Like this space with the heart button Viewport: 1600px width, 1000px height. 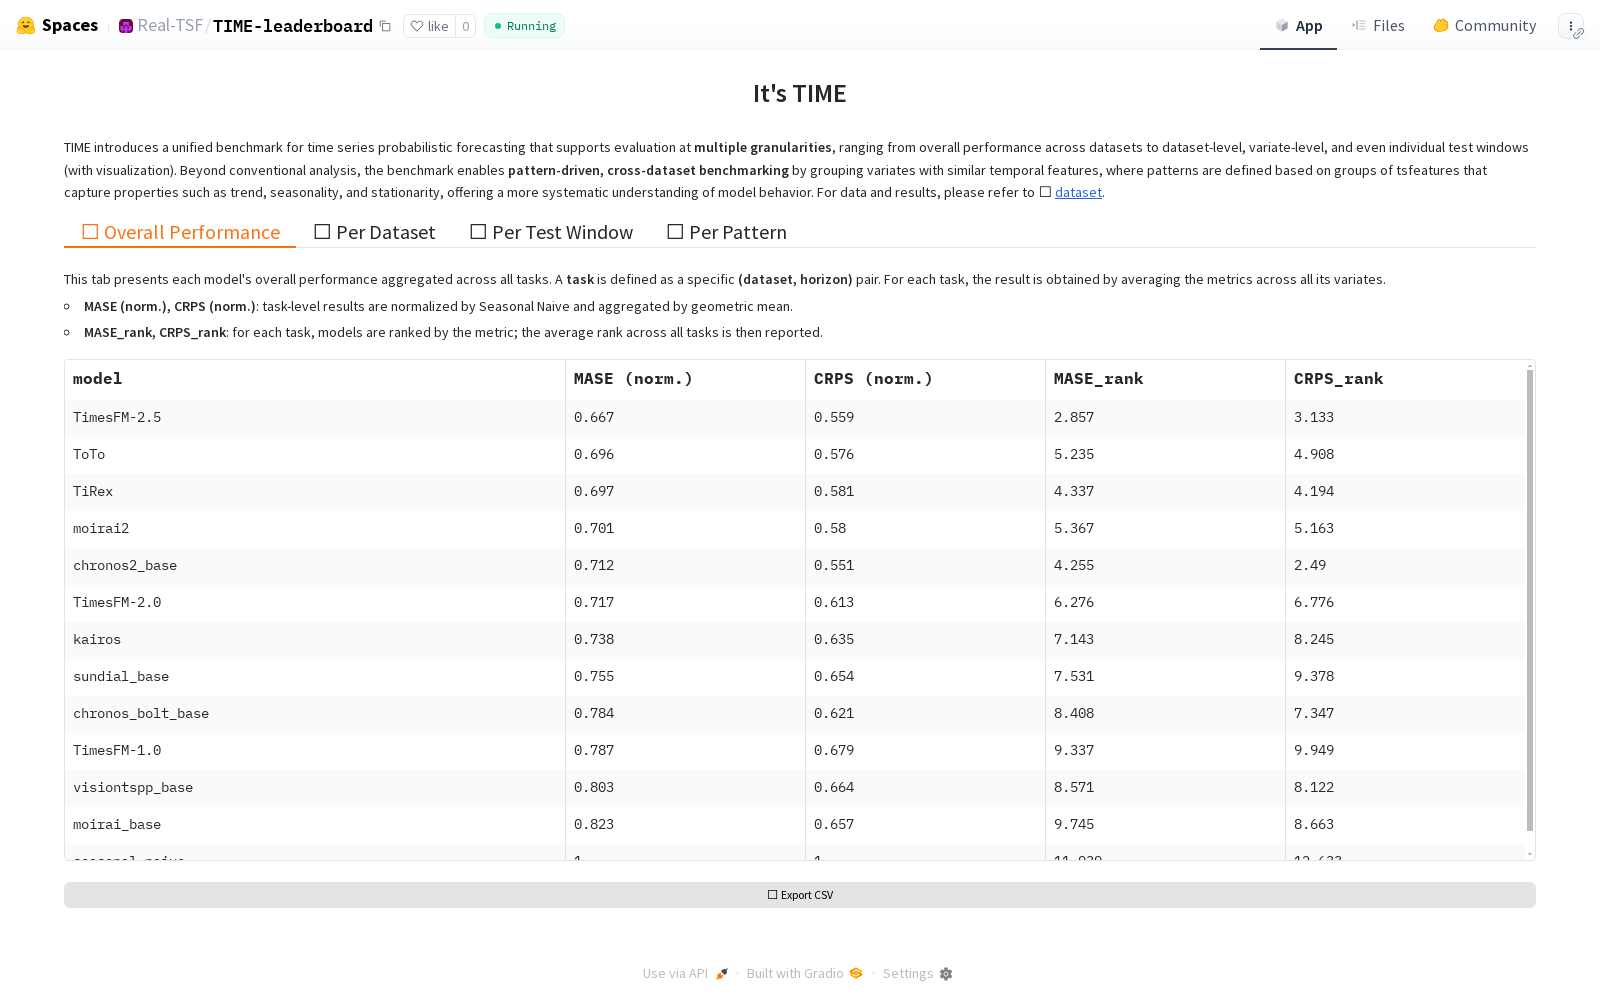(430, 26)
